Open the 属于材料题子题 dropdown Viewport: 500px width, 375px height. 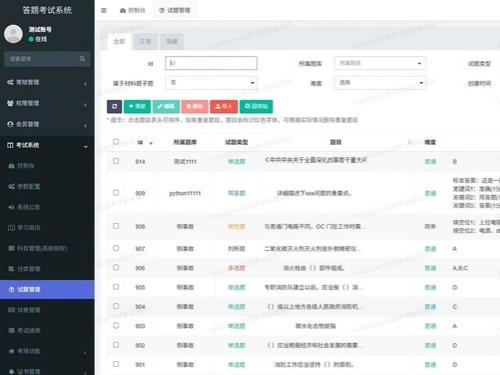point(211,83)
